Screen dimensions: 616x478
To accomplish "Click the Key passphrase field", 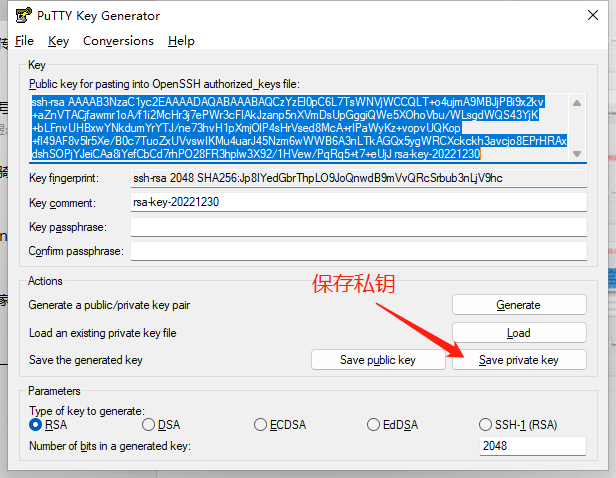I will pyautogui.click(x=357, y=226).
